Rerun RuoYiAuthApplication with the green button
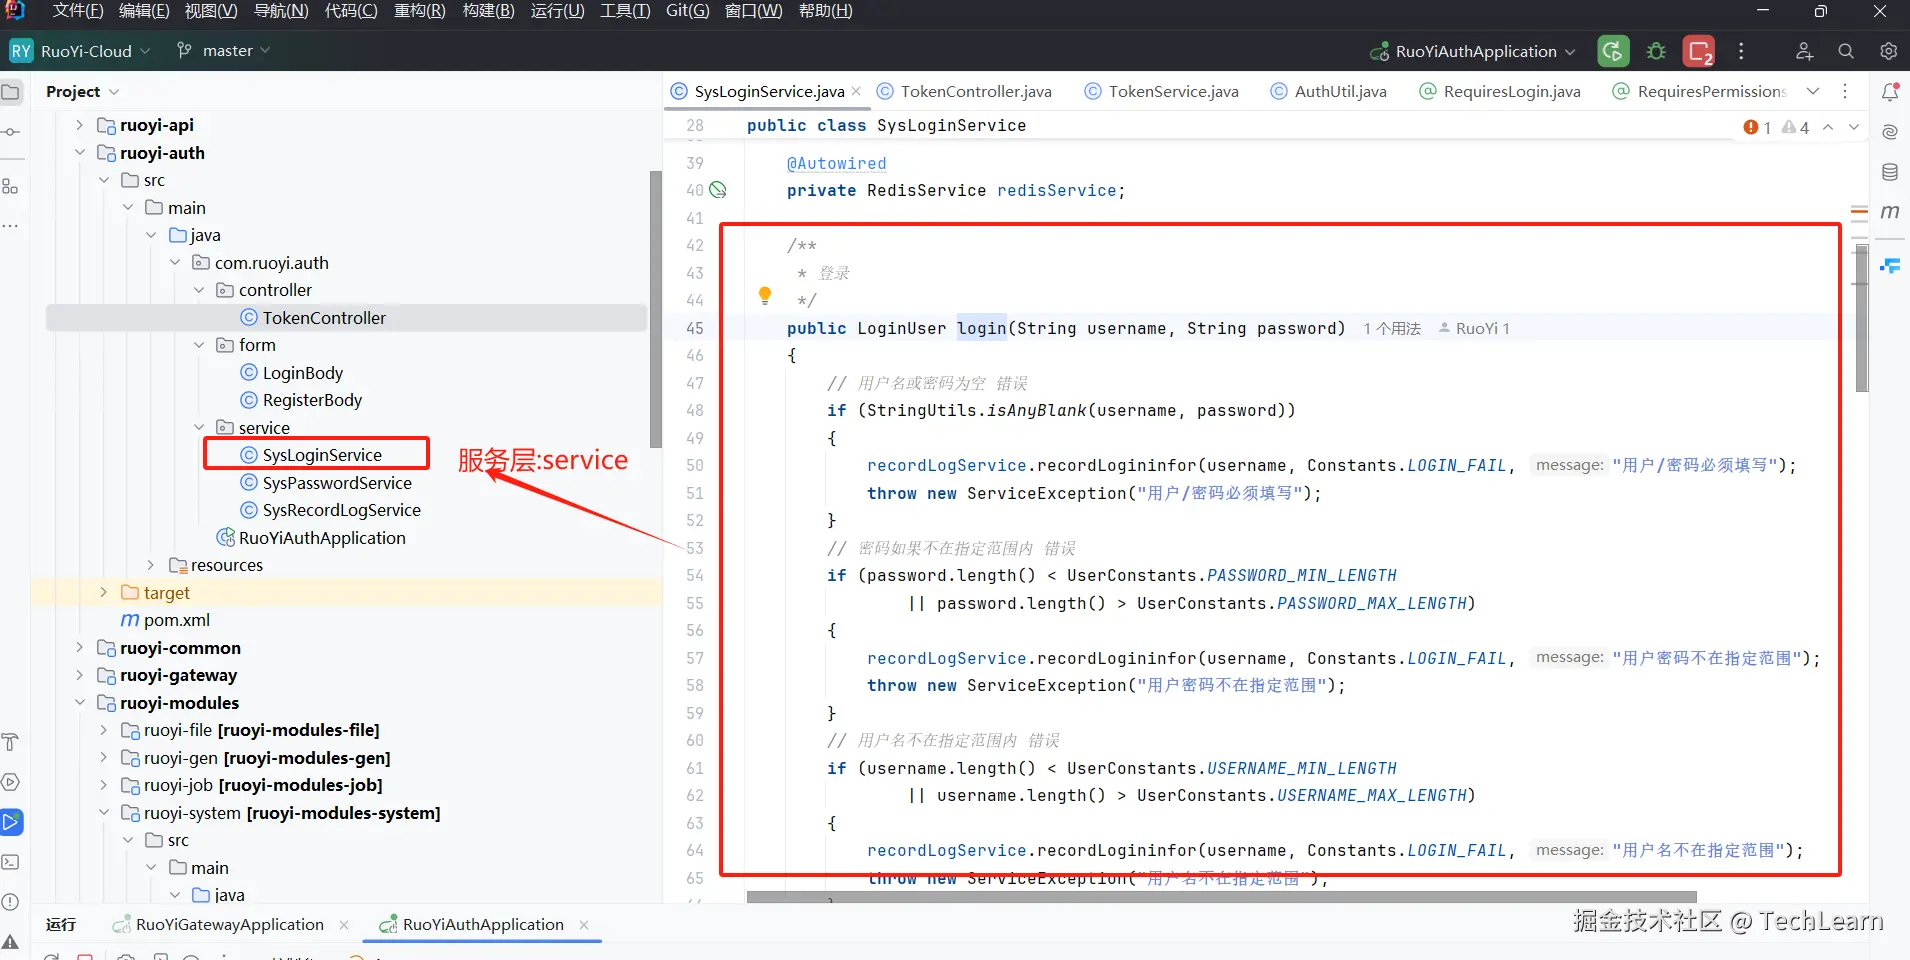The height and width of the screenshot is (960, 1910). click(1613, 51)
